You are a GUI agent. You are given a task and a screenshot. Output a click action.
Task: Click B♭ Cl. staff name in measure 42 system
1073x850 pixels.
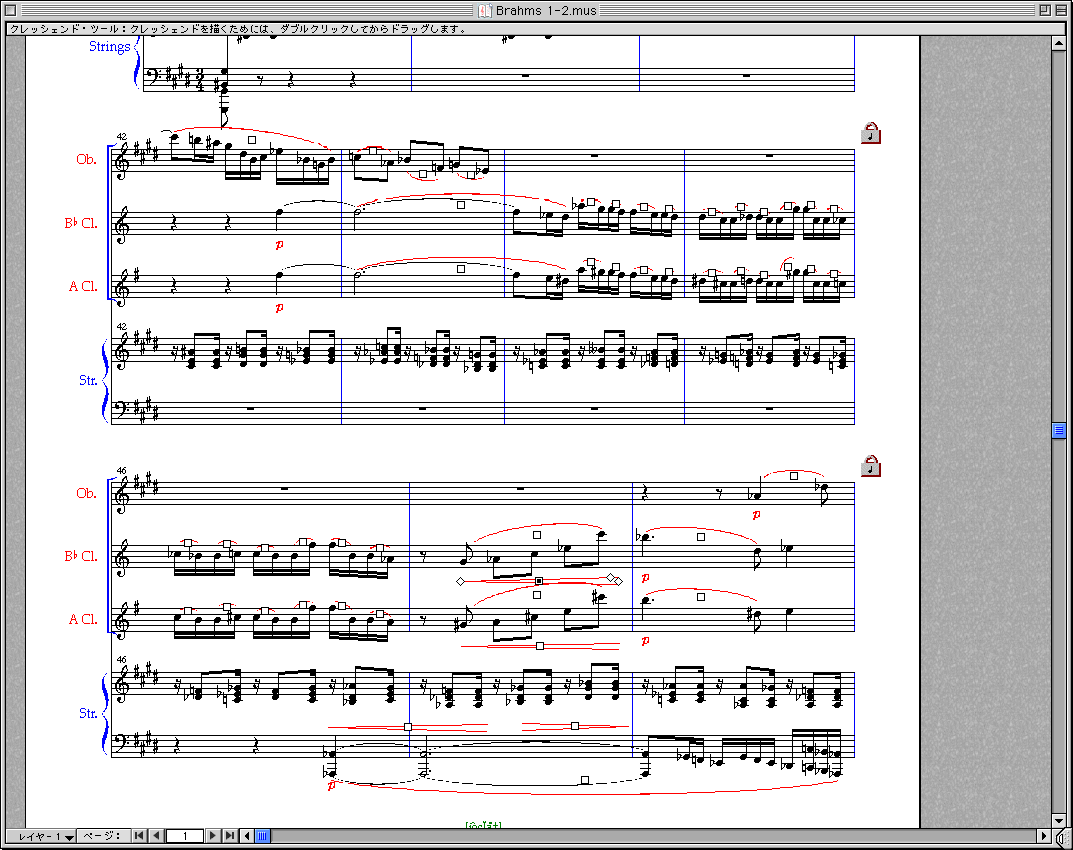(x=81, y=223)
